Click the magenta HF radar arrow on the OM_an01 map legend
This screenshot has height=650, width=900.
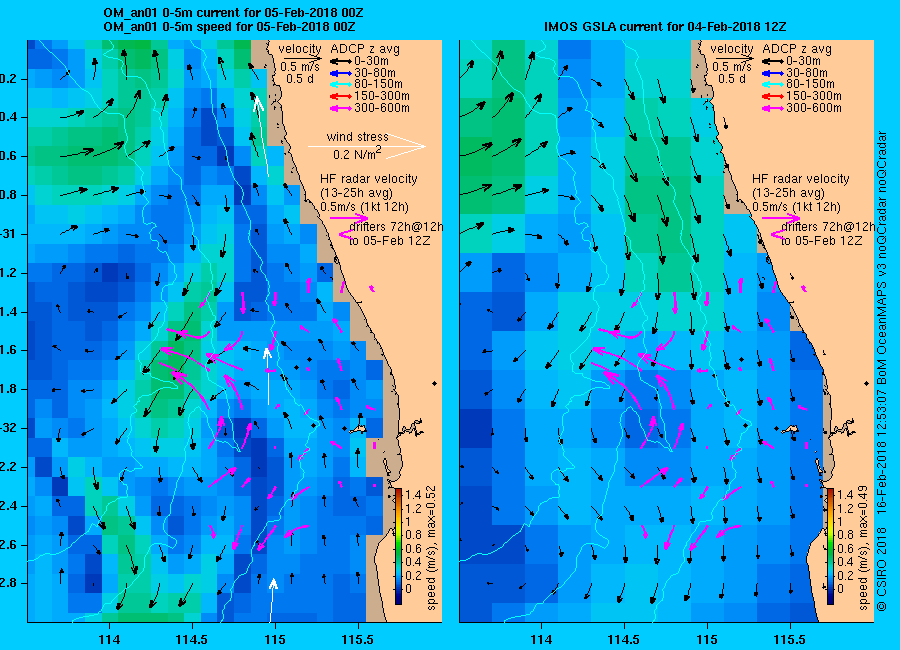349,218
